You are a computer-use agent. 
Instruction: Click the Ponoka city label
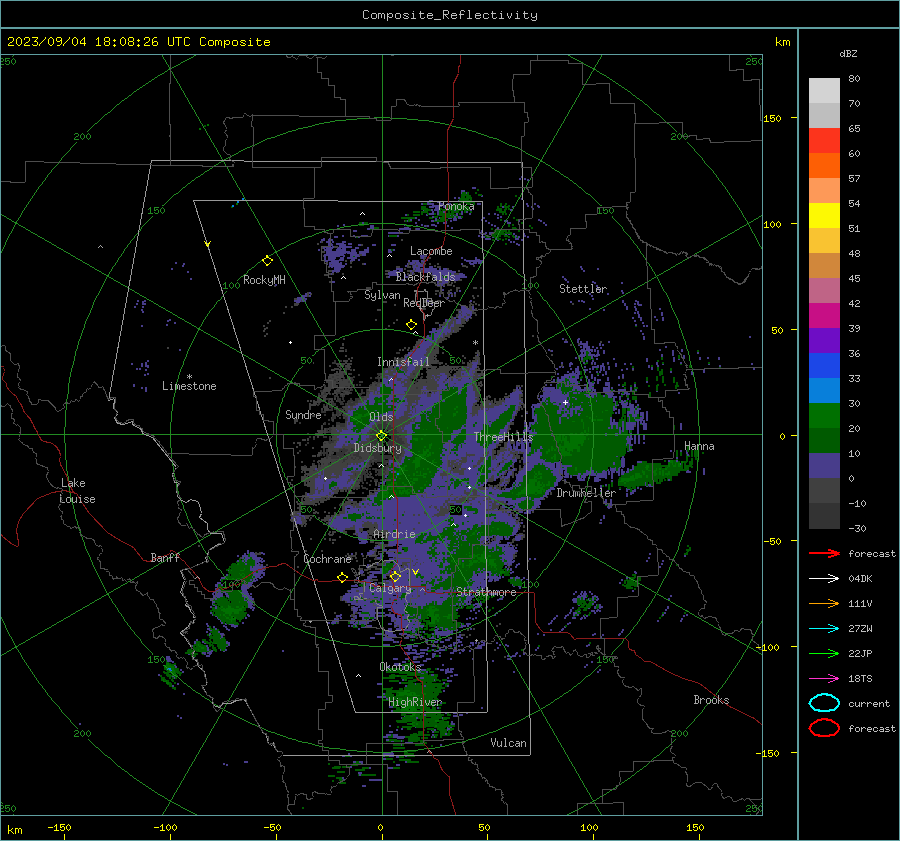point(456,206)
